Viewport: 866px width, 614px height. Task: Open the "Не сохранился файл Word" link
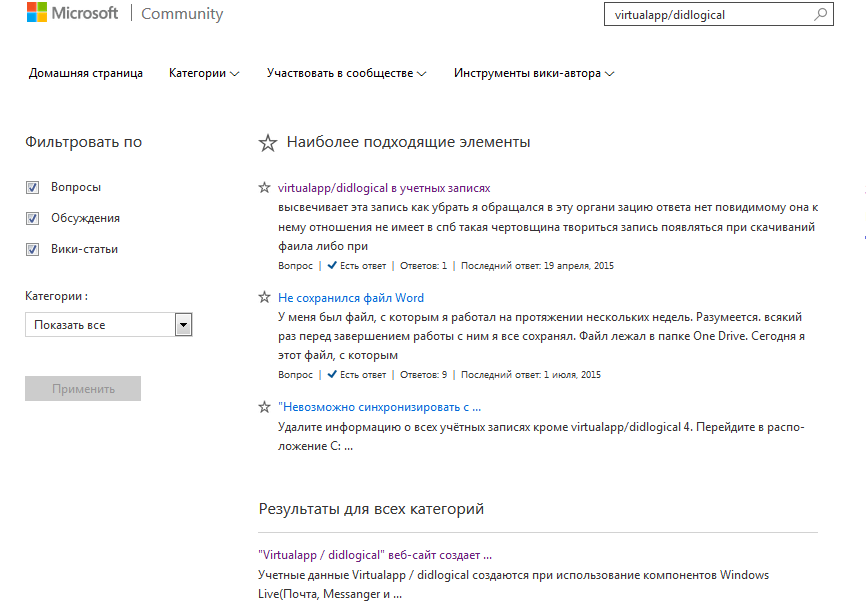coord(351,298)
